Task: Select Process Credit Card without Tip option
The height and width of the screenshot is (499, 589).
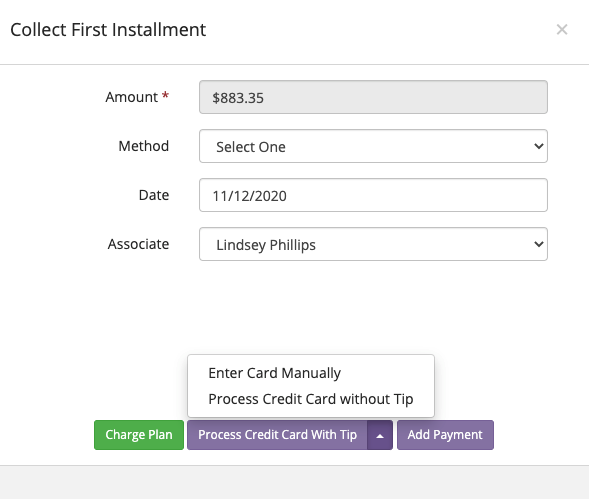Action: pyautogui.click(x=311, y=399)
